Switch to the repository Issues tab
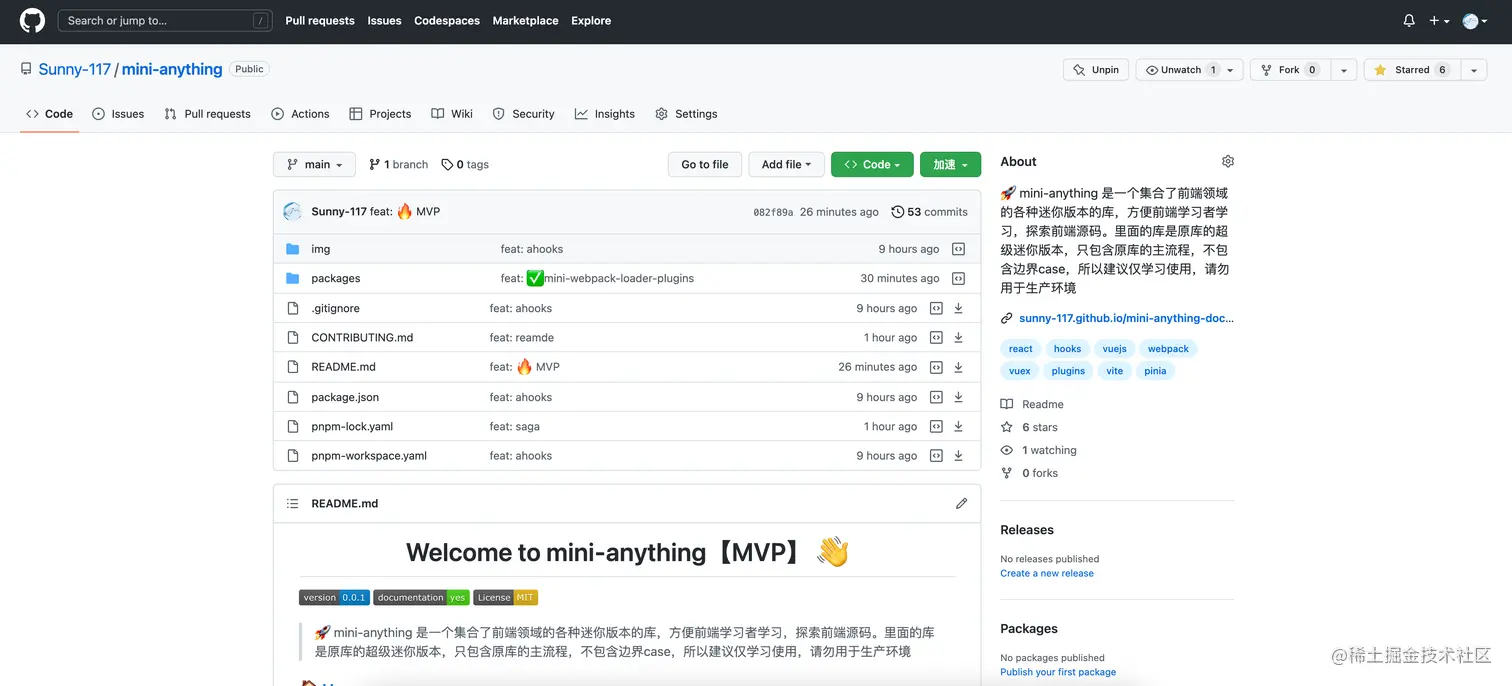The width and height of the screenshot is (1512, 686). pos(118,114)
